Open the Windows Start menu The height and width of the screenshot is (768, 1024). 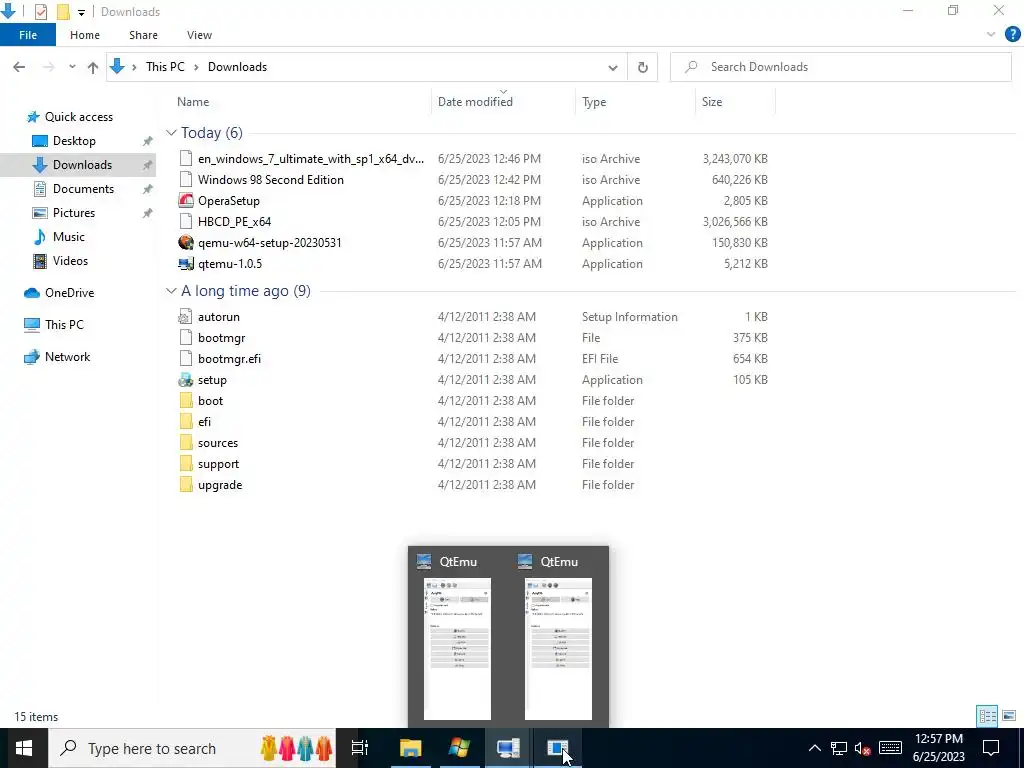[x=24, y=748]
